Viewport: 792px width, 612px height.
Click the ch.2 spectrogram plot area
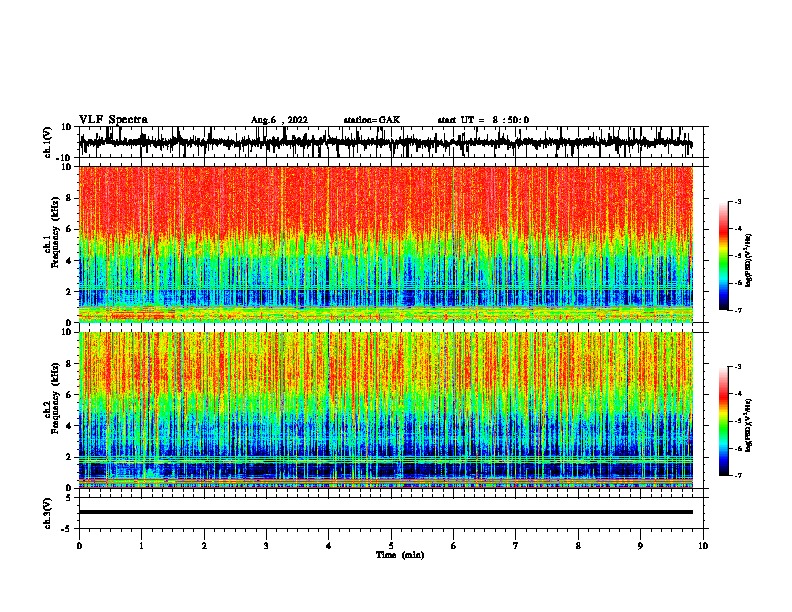click(385, 410)
